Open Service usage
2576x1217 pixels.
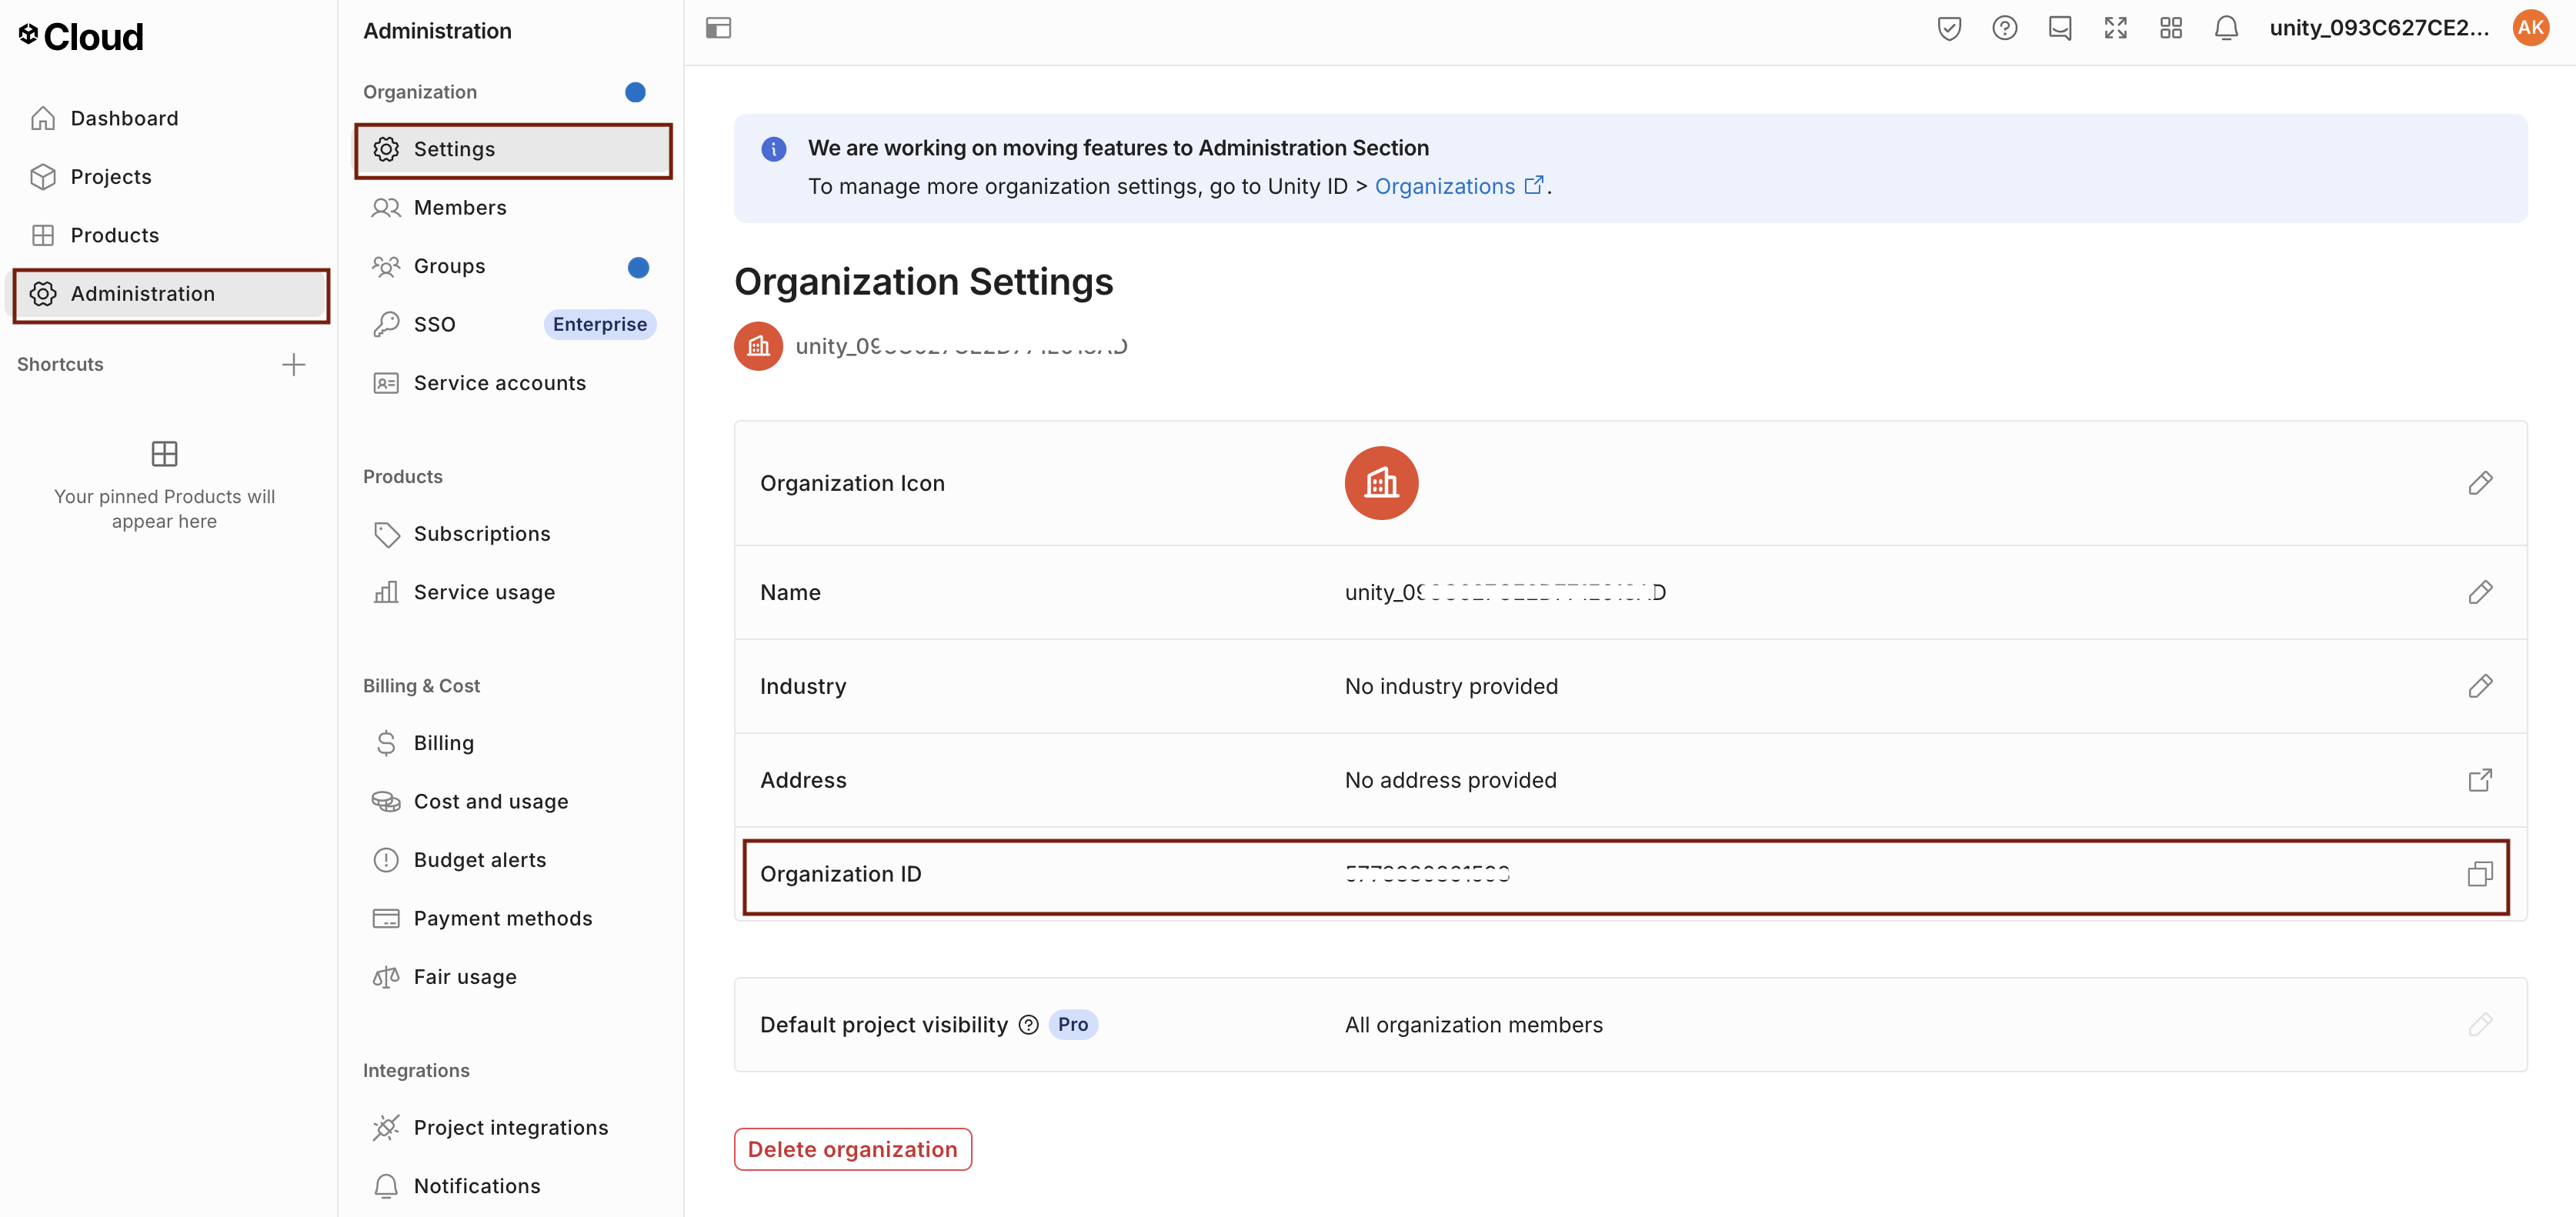(x=513, y=593)
